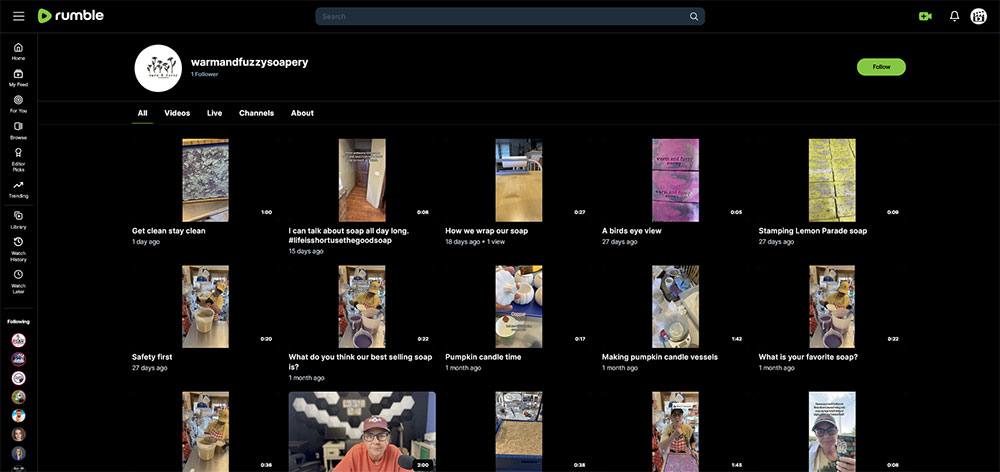Viewport: 1000px width, 472px height.
Task: Open Watch Later in sidebar
Action: tap(18, 282)
